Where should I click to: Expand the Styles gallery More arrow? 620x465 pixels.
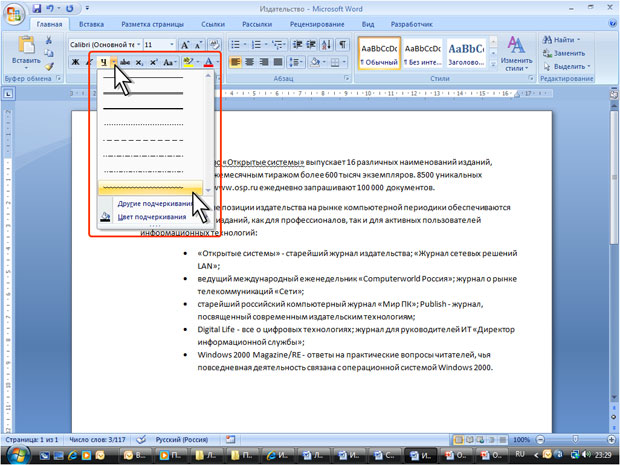(493, 64)
